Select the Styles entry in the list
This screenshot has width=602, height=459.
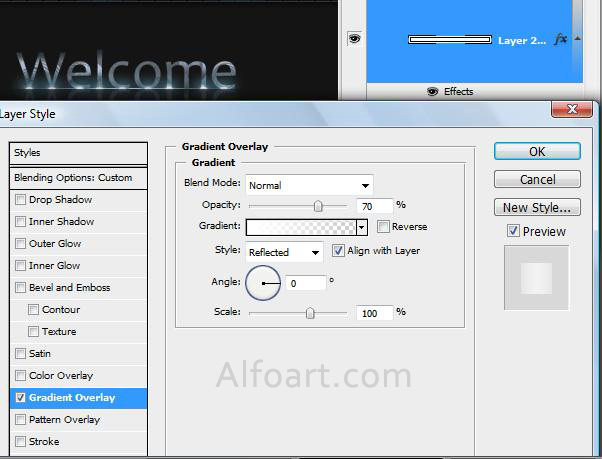click(x=78, y=153)
